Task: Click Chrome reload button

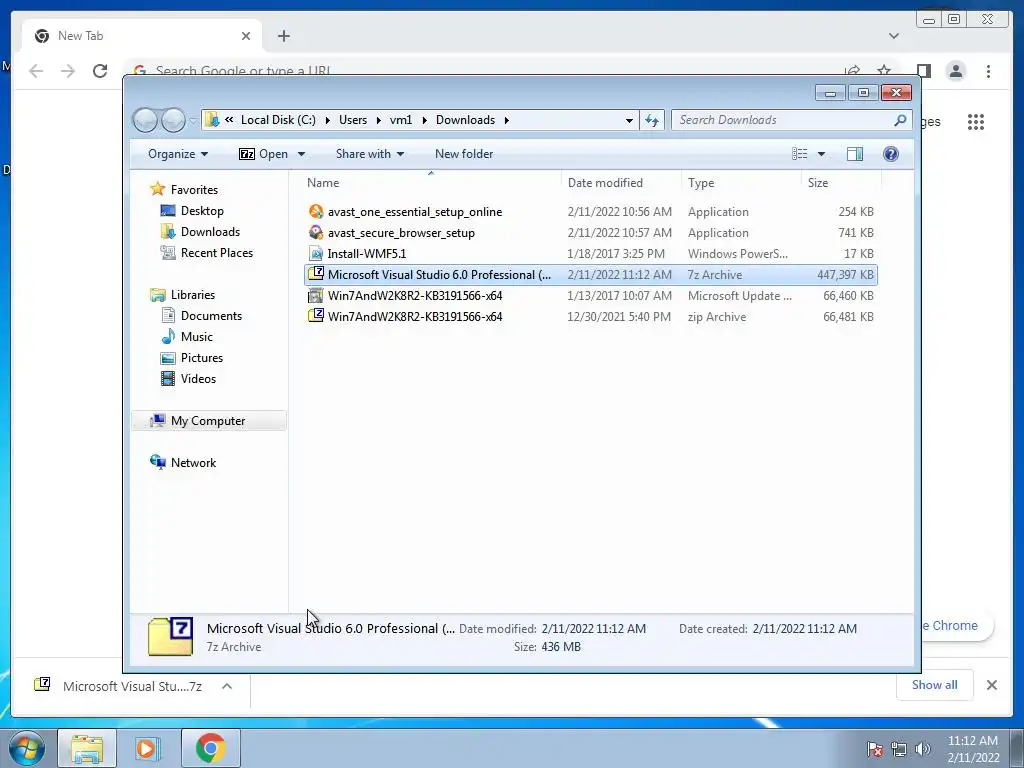Action: click(100, 71)
